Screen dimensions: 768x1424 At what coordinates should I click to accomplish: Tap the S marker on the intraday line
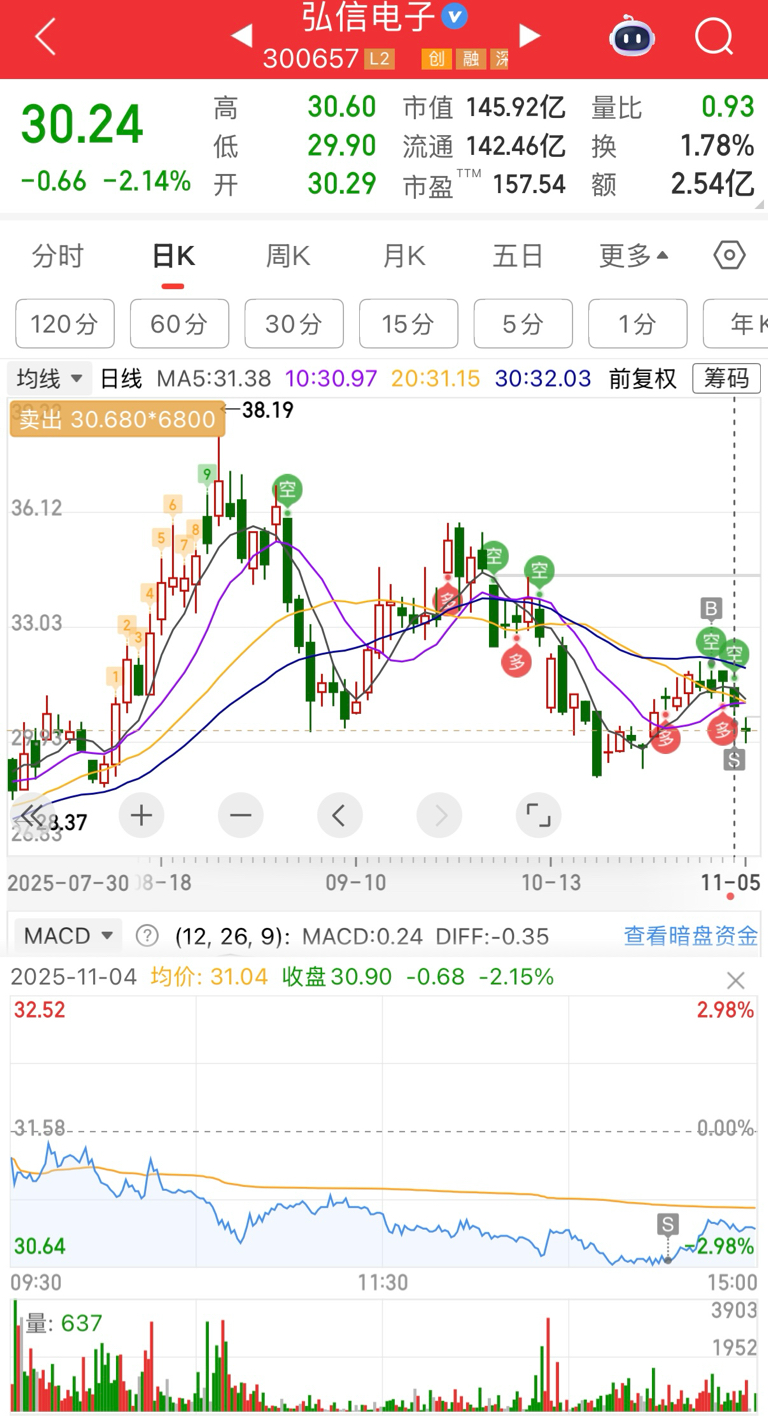click(x=667, y=1224)
